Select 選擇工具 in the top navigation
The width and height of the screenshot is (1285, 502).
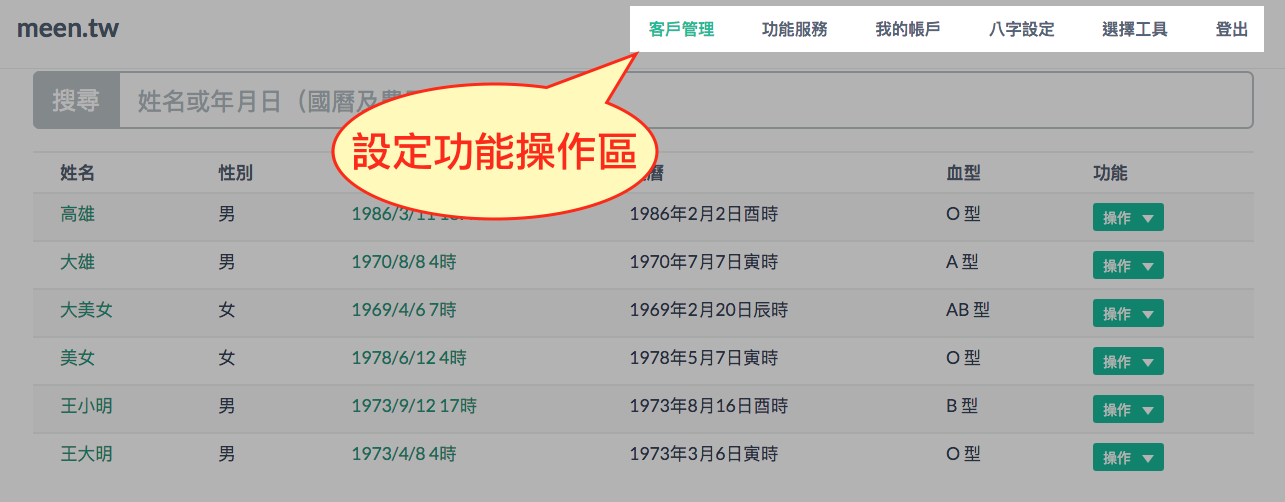[1135, 30]
